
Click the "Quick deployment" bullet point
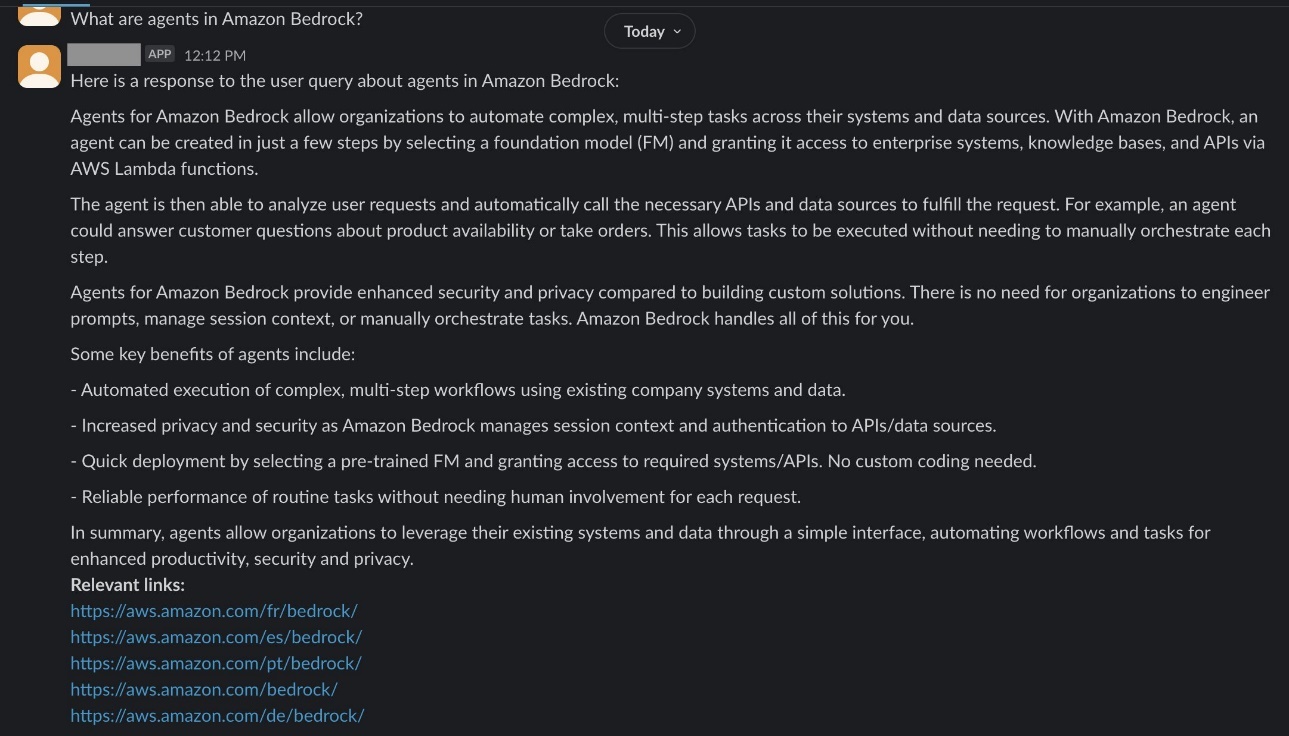click(x=553, y=461)
